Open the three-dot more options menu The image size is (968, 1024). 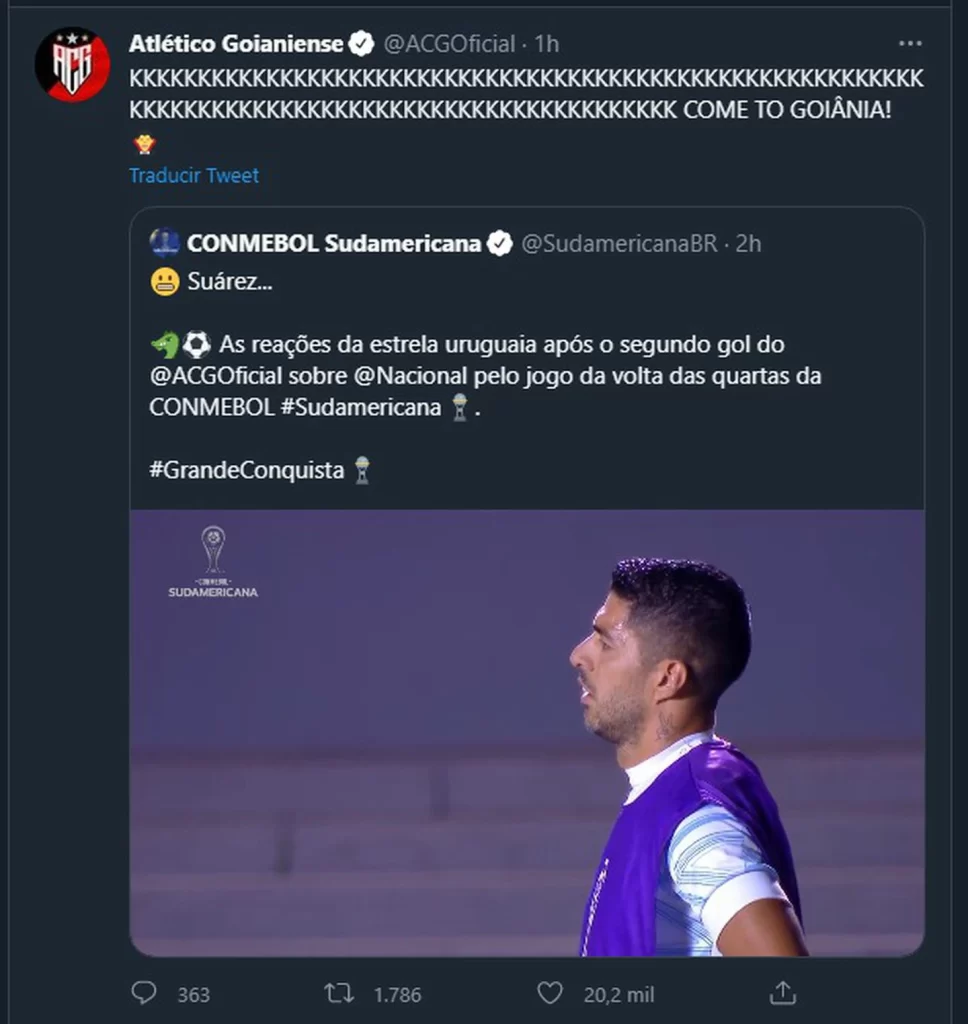(910, 44)
